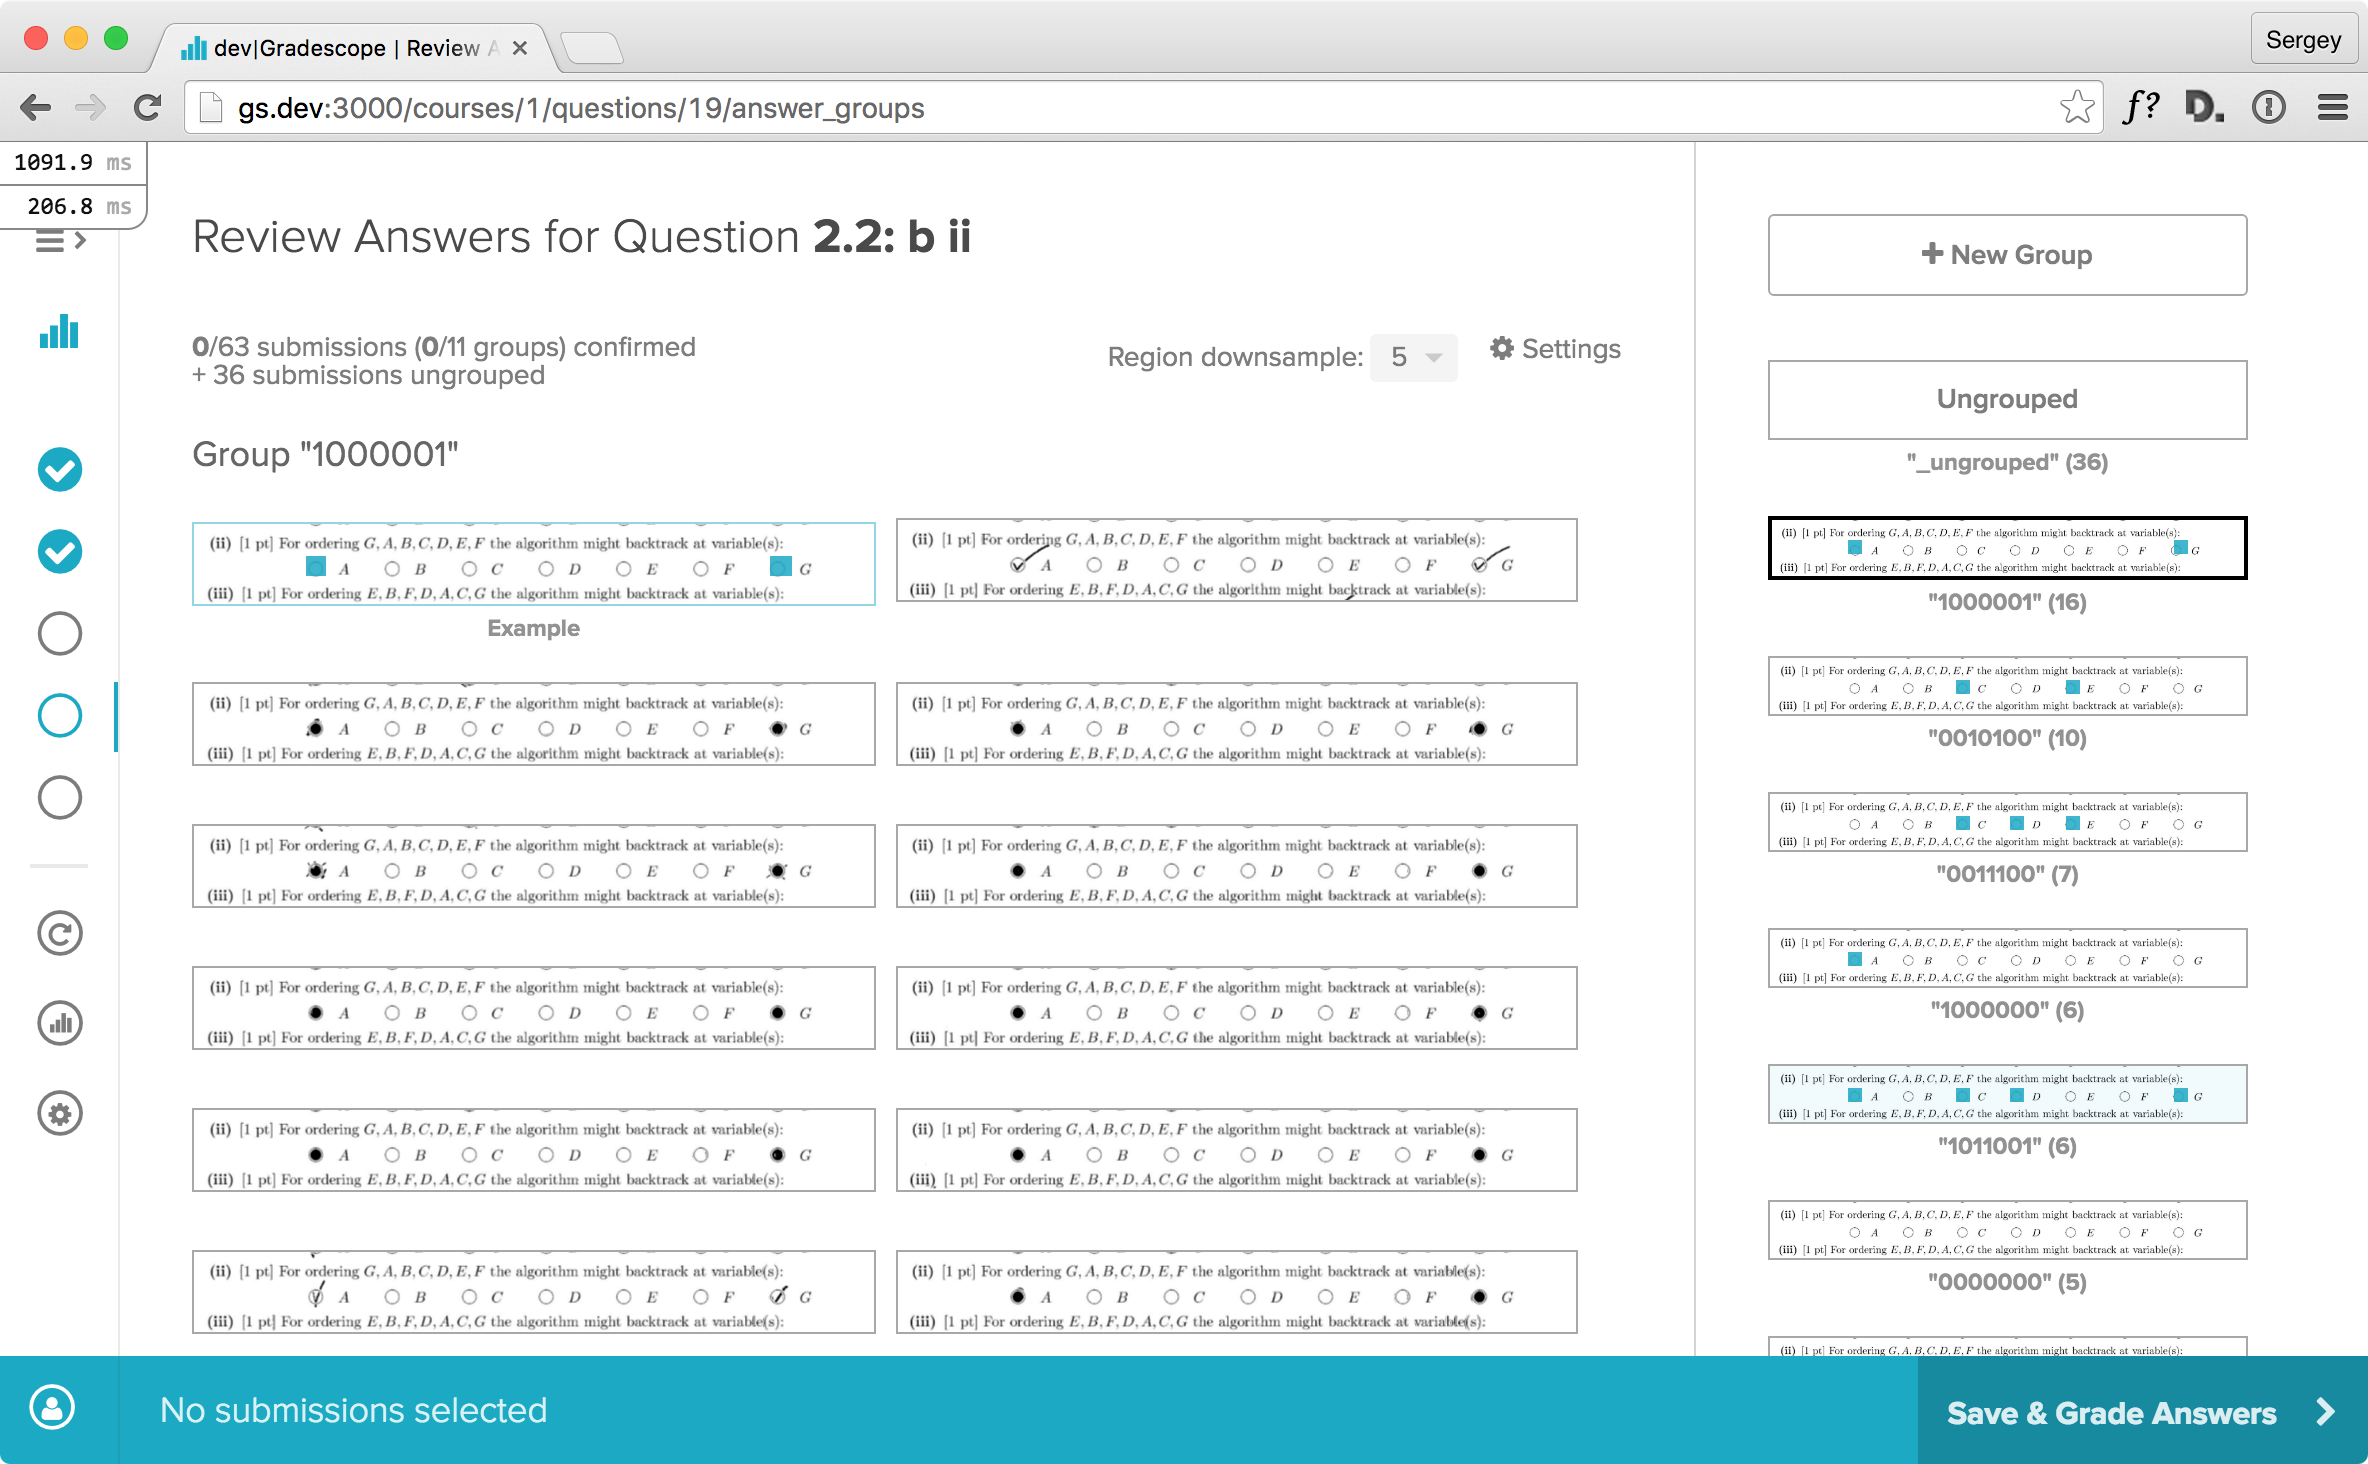Open the Settings link
The height and width of the screenshot is (1464, 2368).
[1555, 349]
